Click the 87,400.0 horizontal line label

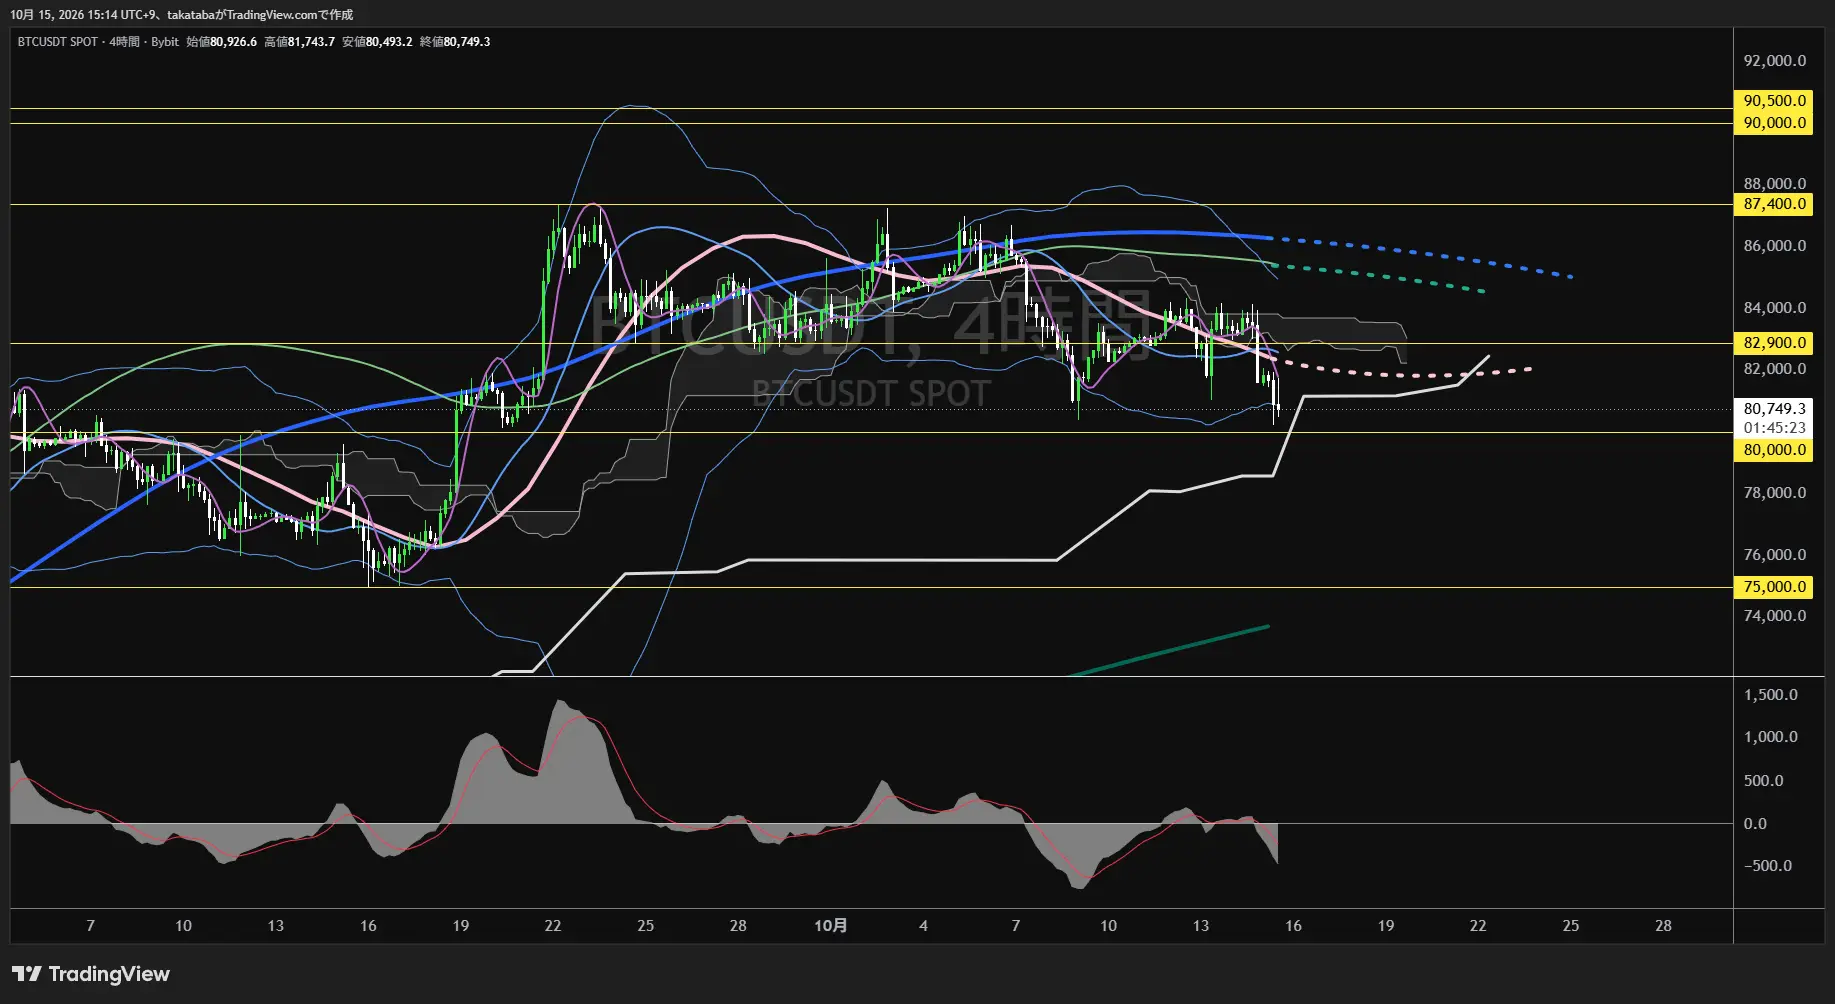click(x=1774, y=204)
